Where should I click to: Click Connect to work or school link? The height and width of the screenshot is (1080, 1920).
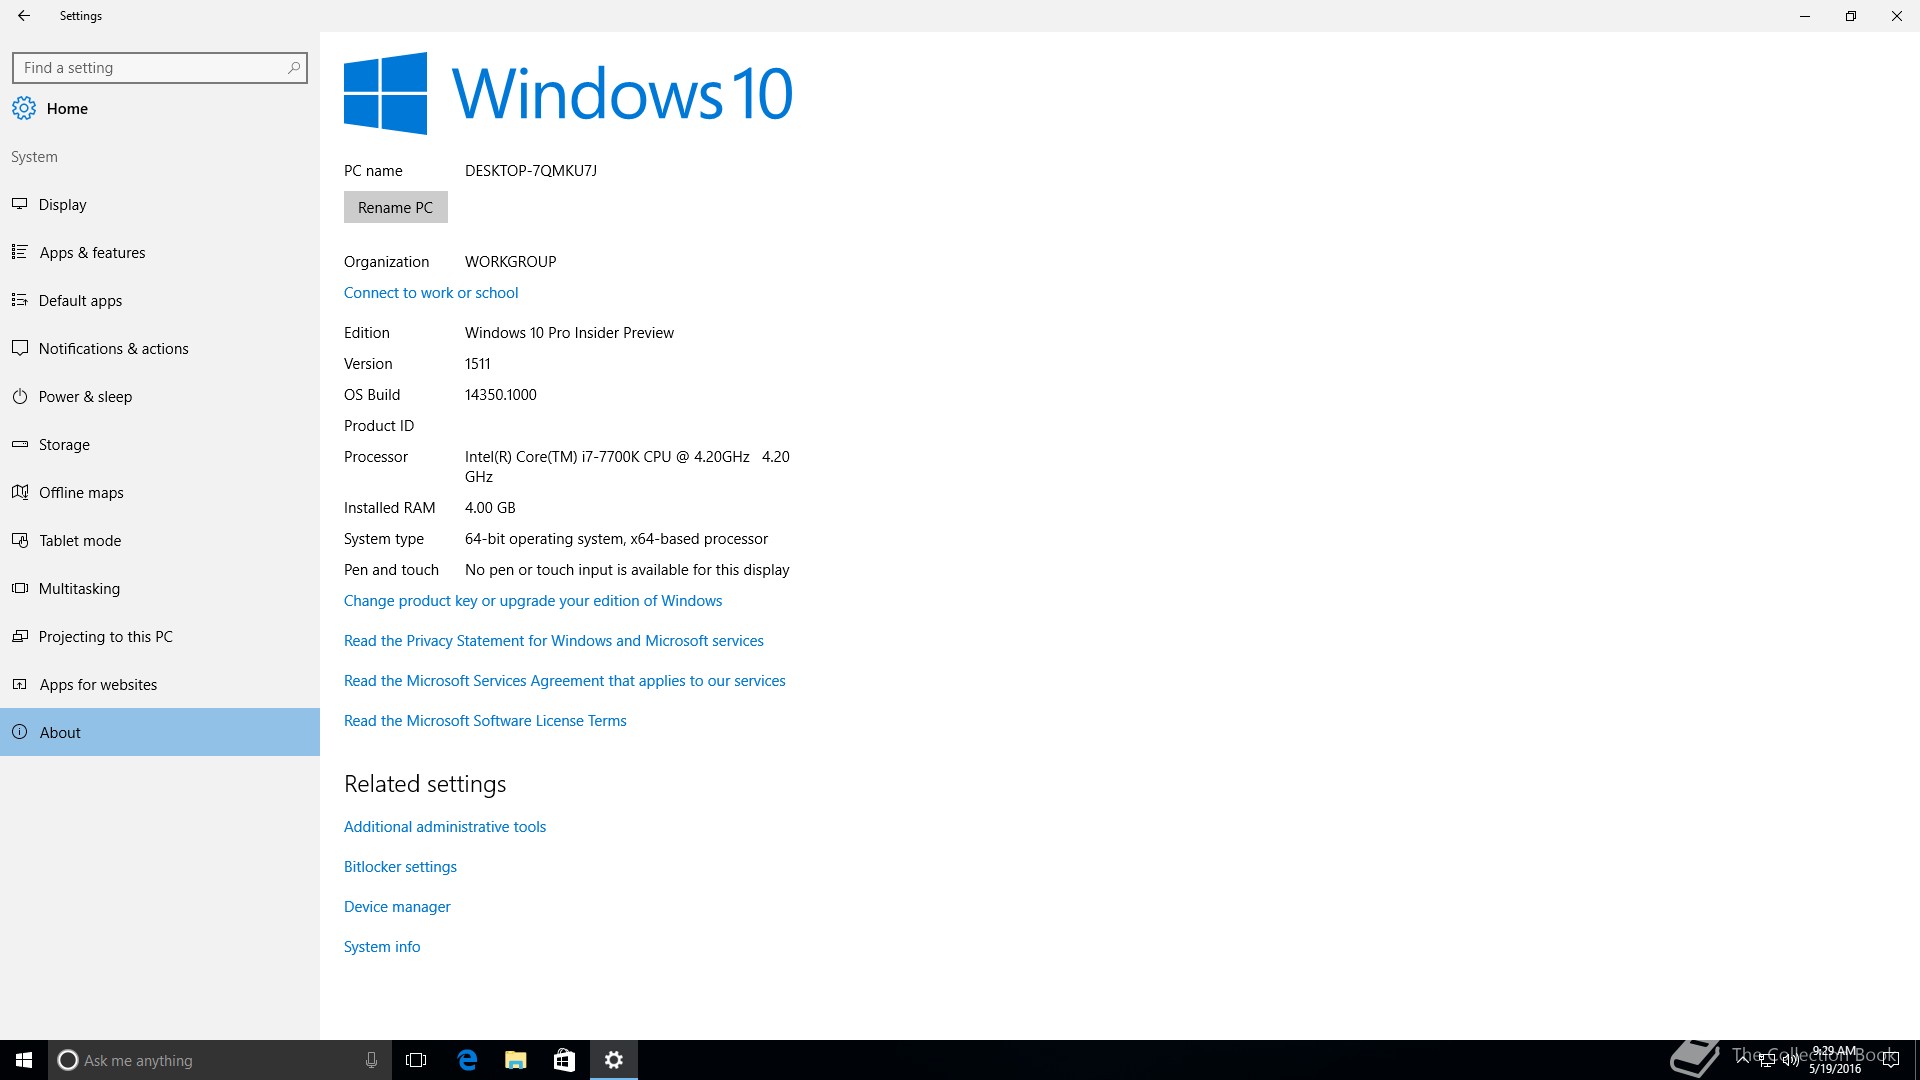pos(431,293)
